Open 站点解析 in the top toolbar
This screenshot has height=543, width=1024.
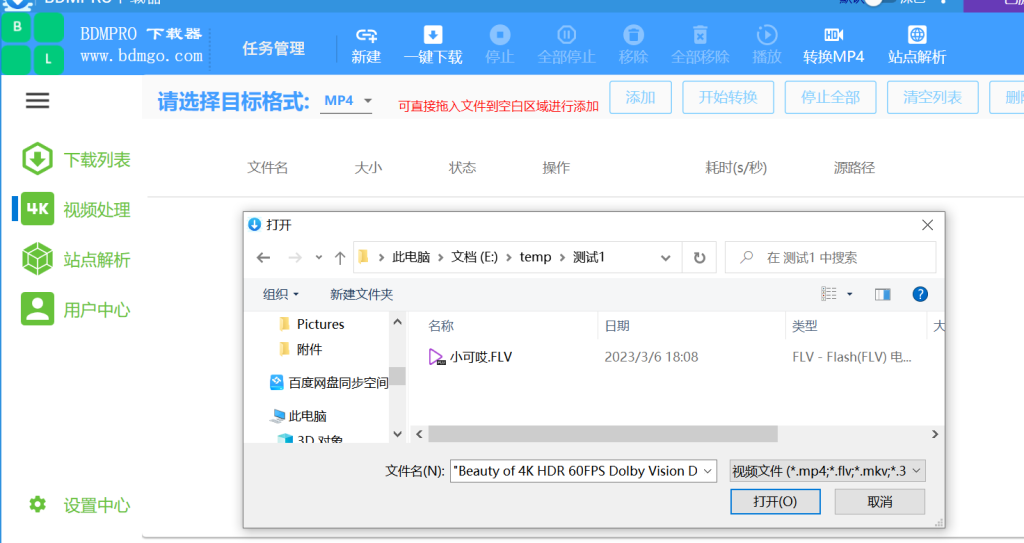(x=917, y=46)
